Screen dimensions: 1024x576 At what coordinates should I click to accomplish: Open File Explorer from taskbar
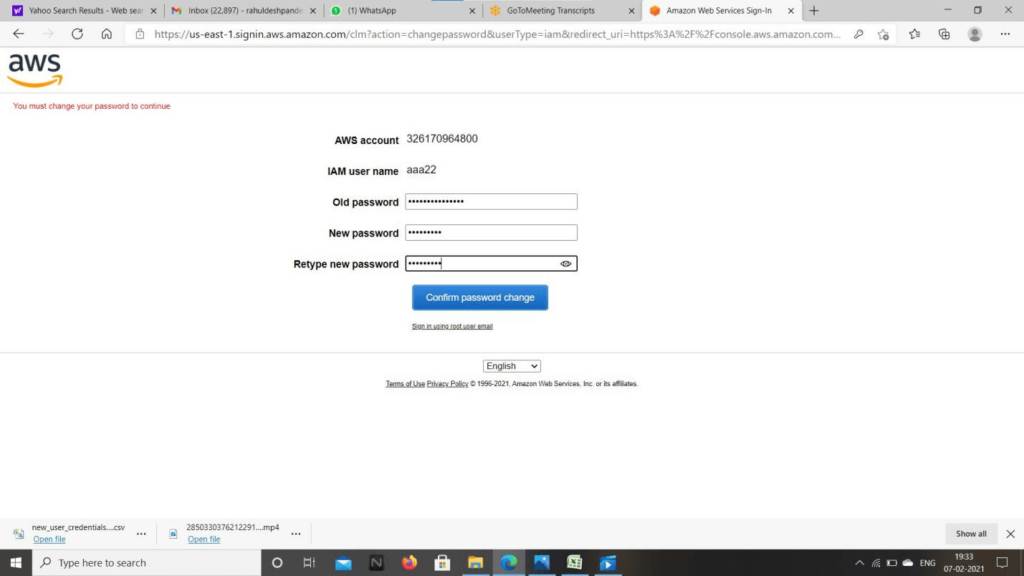pyautogui.click(x=475, y=562)
